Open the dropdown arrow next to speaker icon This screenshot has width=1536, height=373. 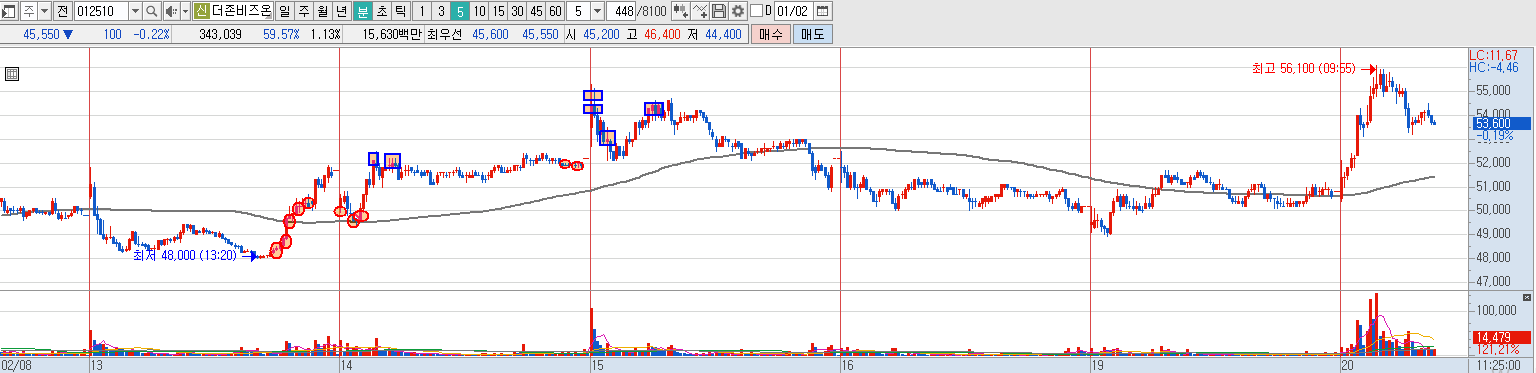click(x=185, y=11)
